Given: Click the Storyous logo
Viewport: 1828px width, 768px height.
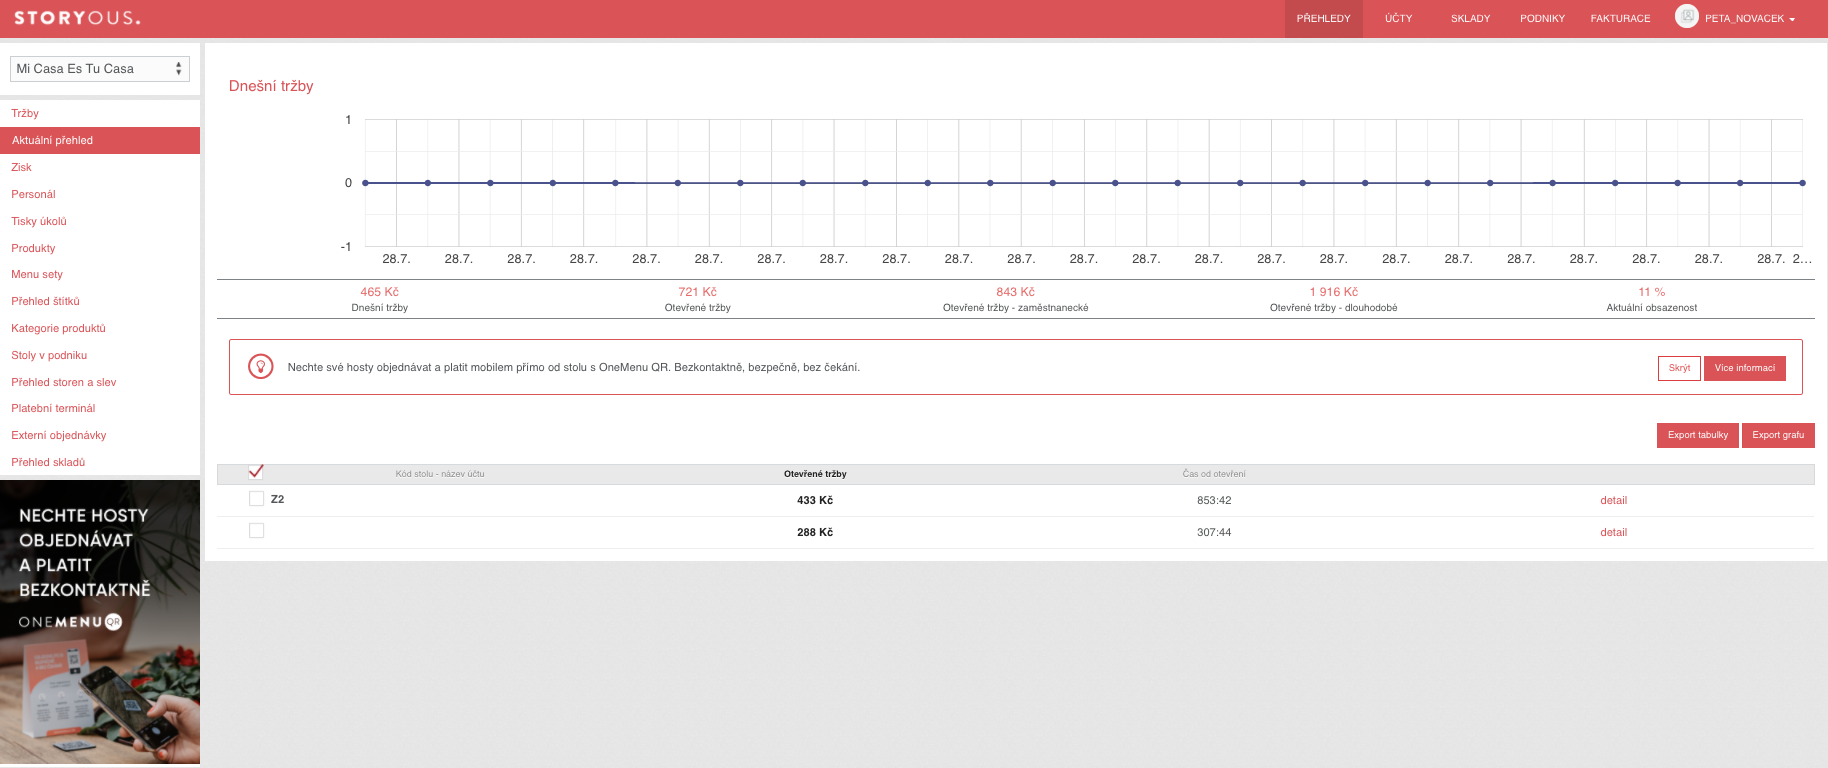Looking at the screenshot, I should [x=77, y=18].
